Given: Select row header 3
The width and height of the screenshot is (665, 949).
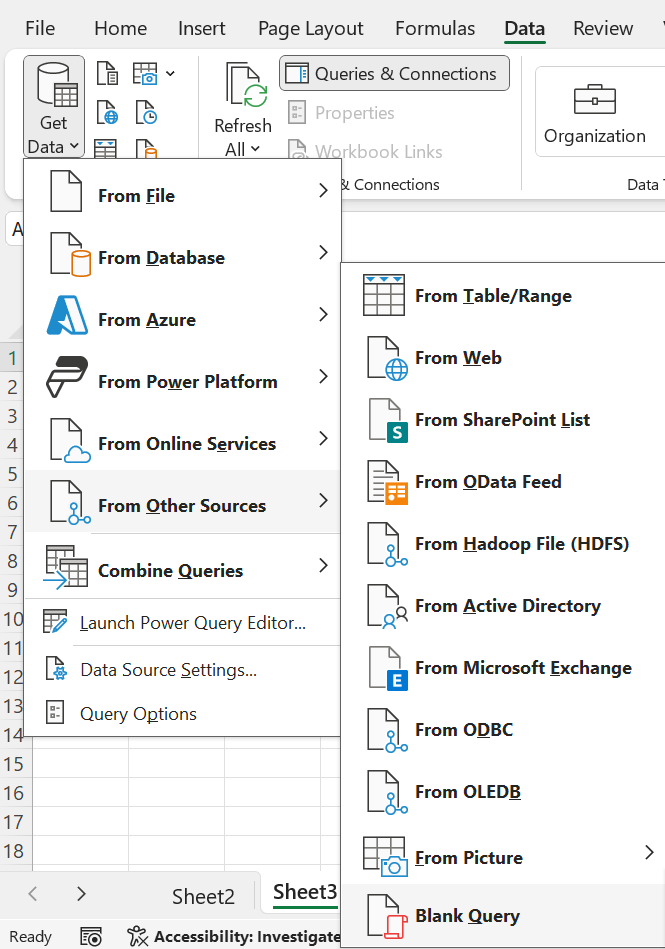Looking at the screenshot, I should click(12, 416).
